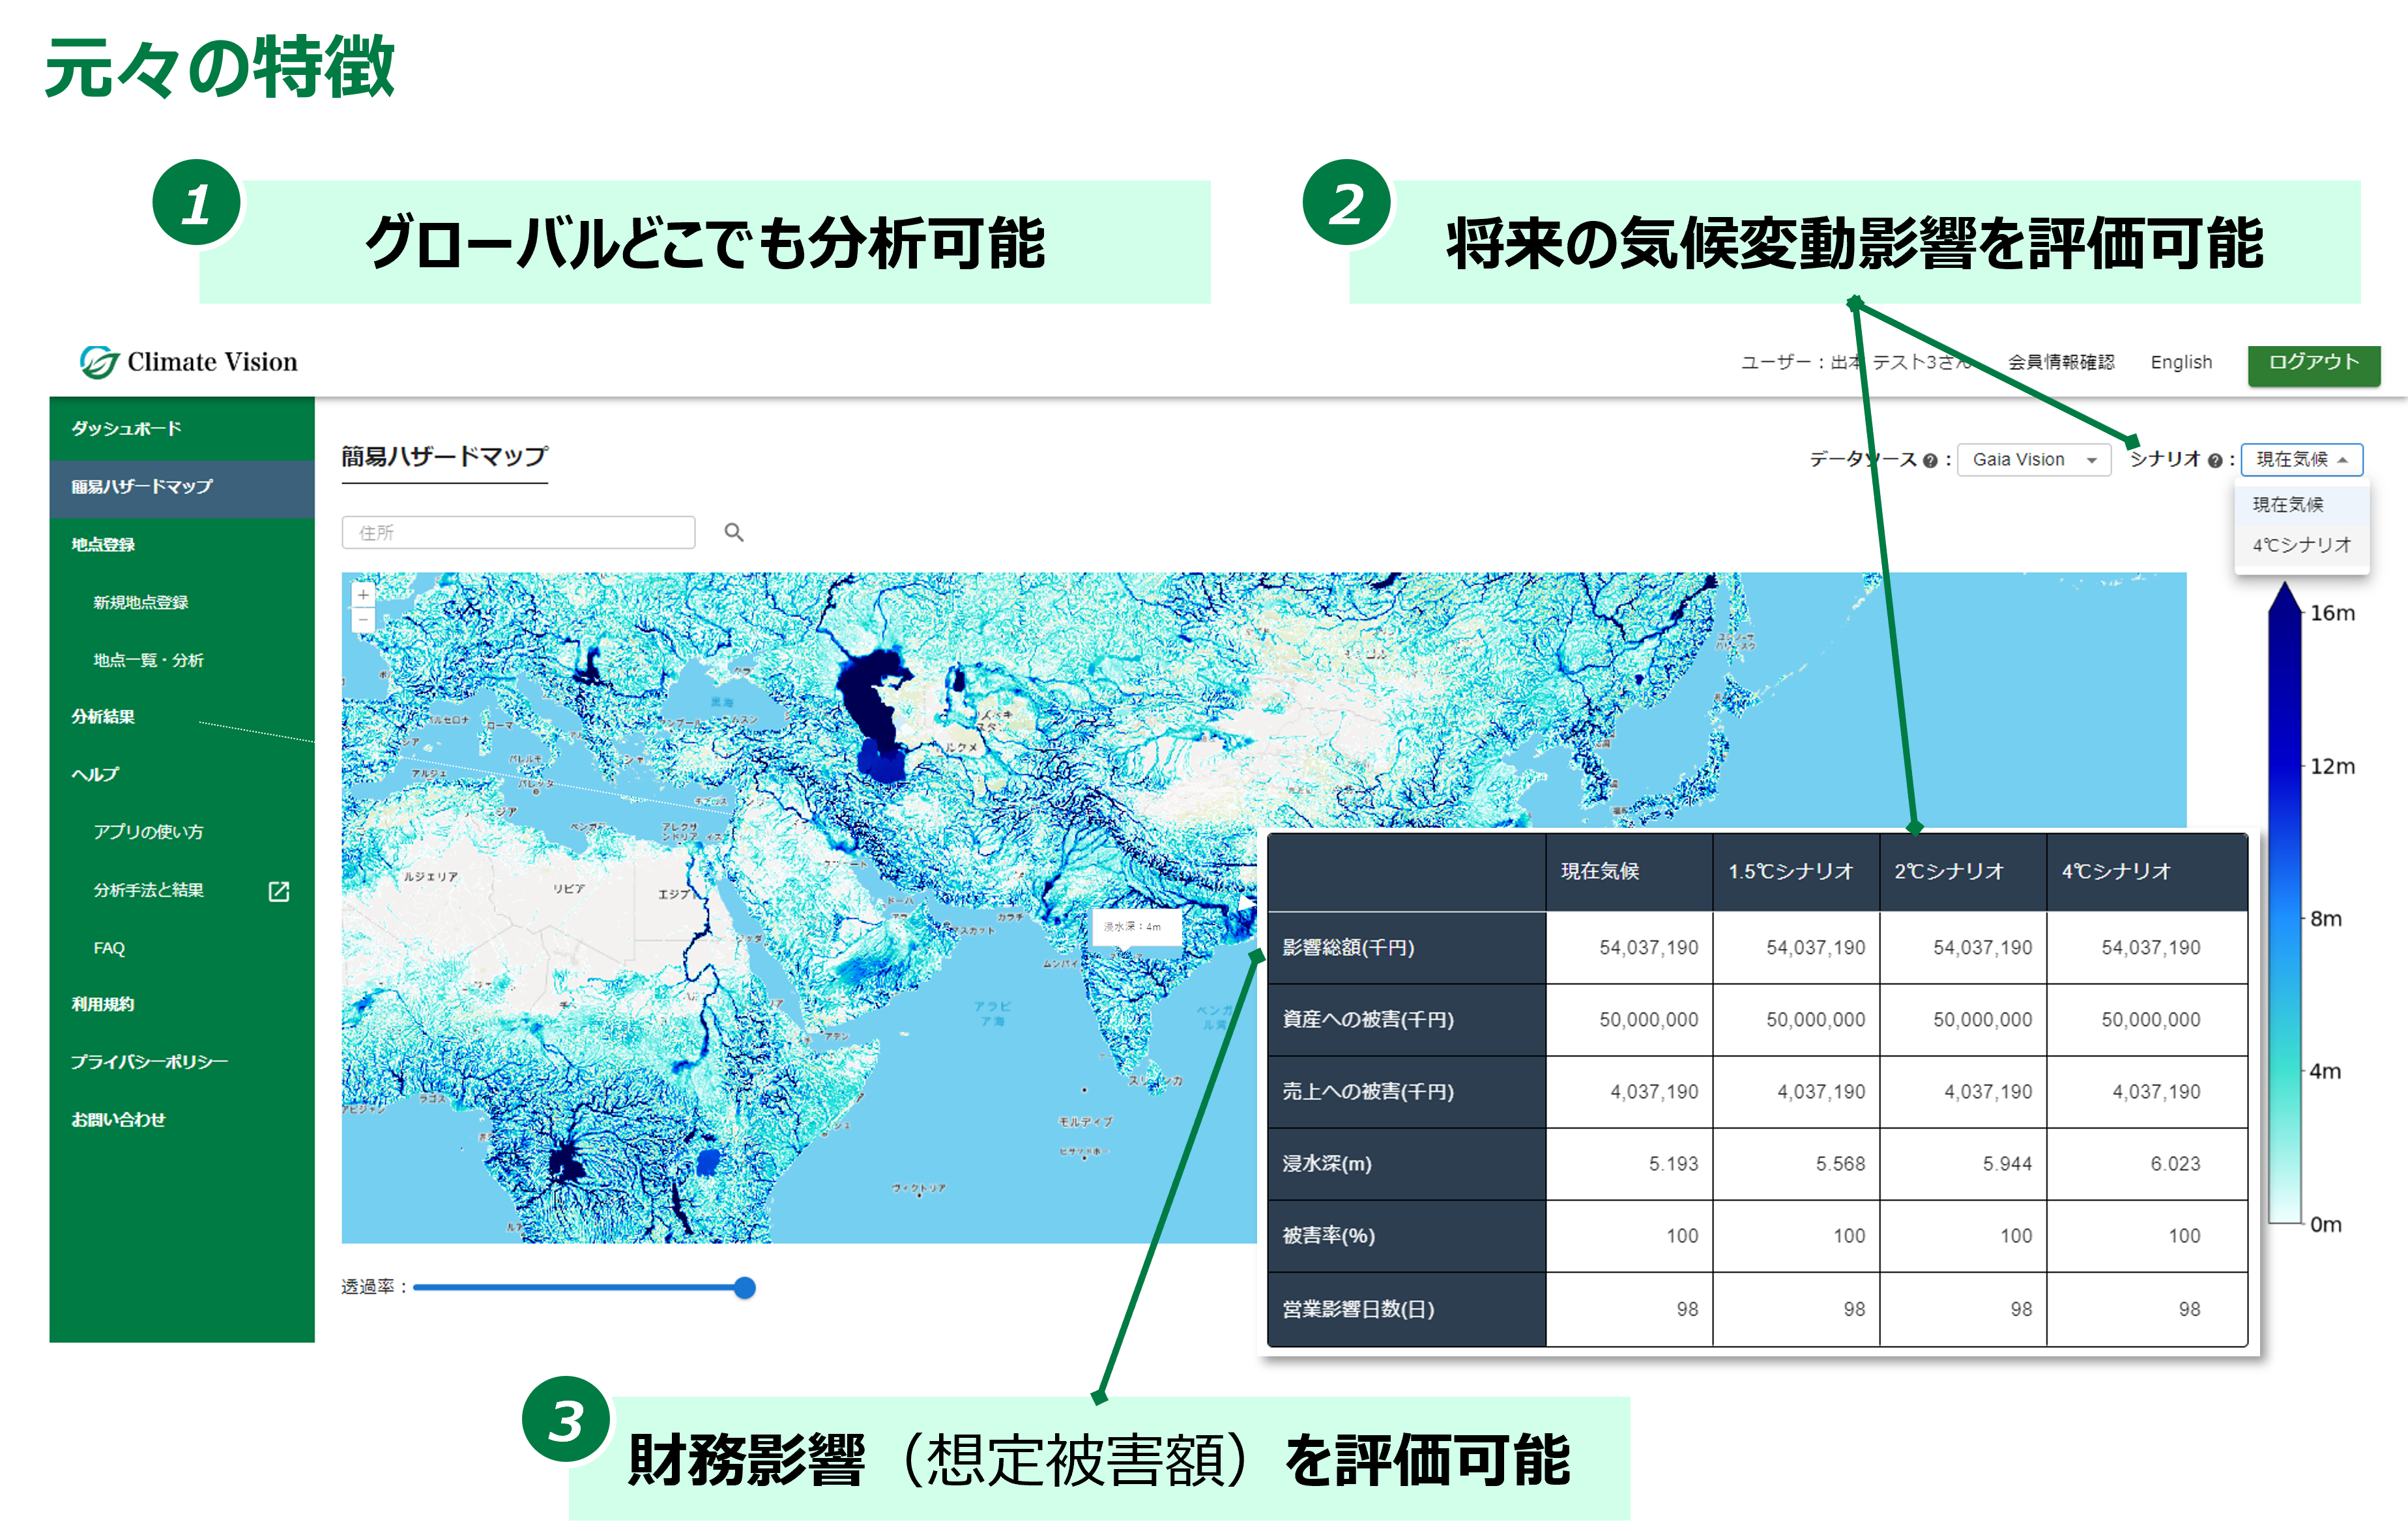Open ダッシュボード in the sidebar
This screenshot has height=1531, width=2408.
[126, 428]
